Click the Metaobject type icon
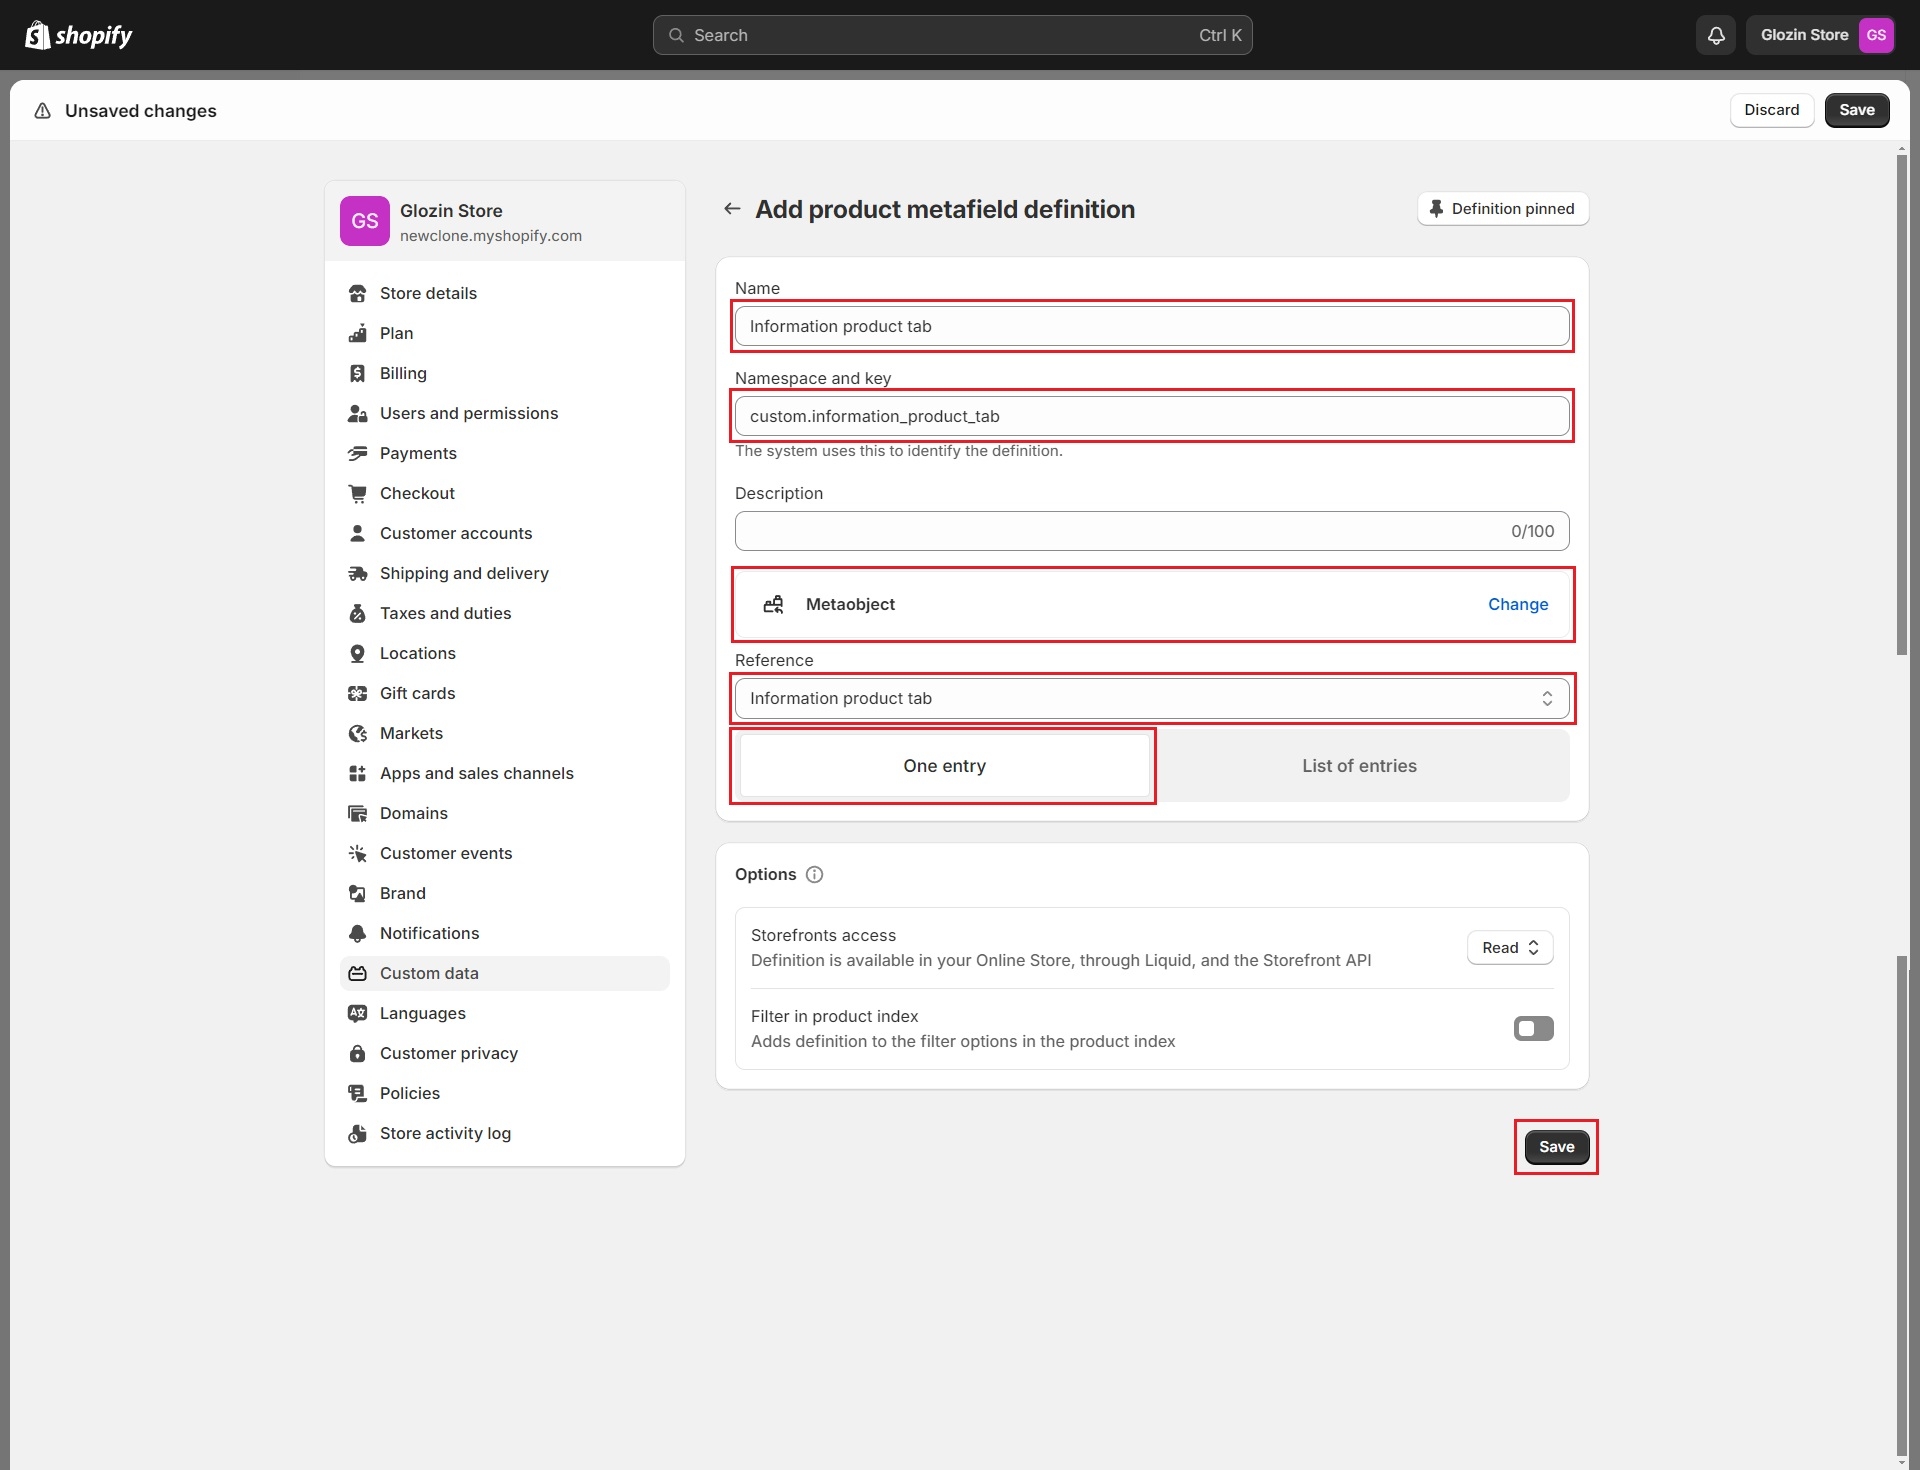This screenshot has height=1470, width=1920. pyautogui.click(x=773, y=604)
